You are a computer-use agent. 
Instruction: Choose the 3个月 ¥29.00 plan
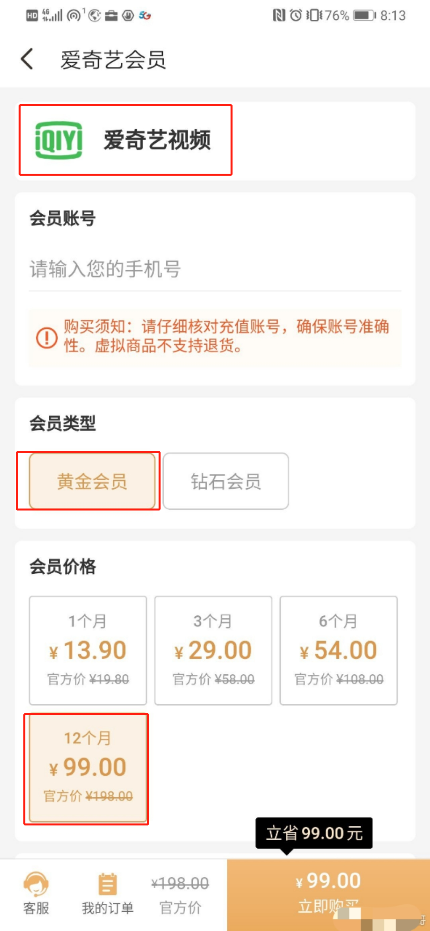pos(213,651)
